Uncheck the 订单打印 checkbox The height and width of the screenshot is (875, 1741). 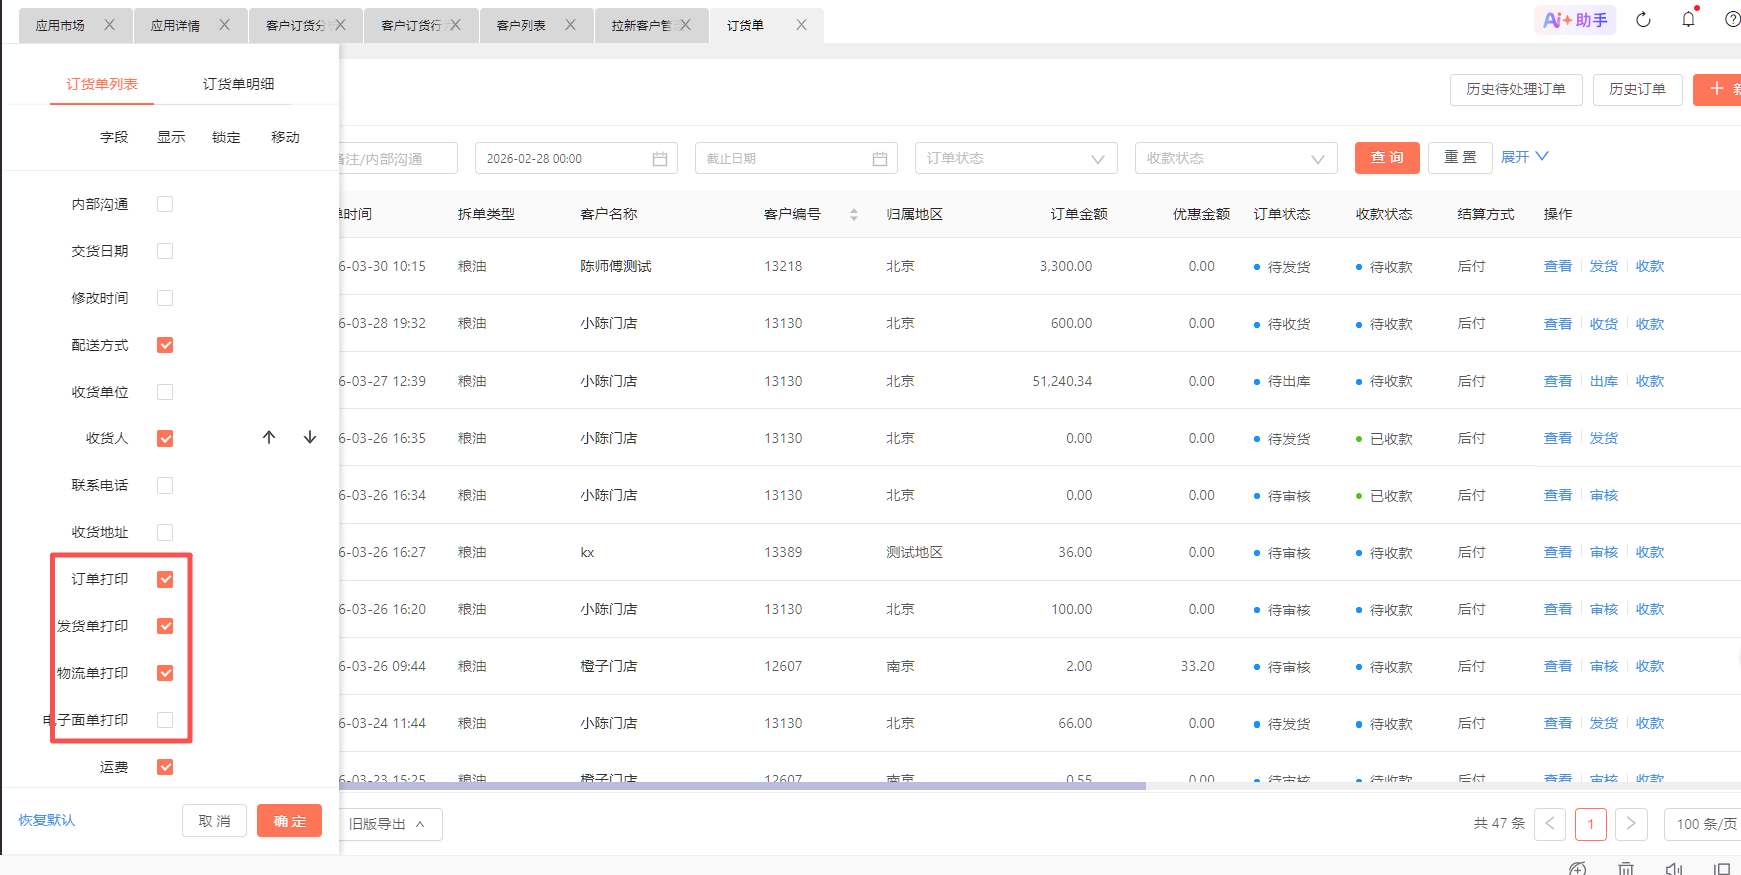click(x=165, y=579)
